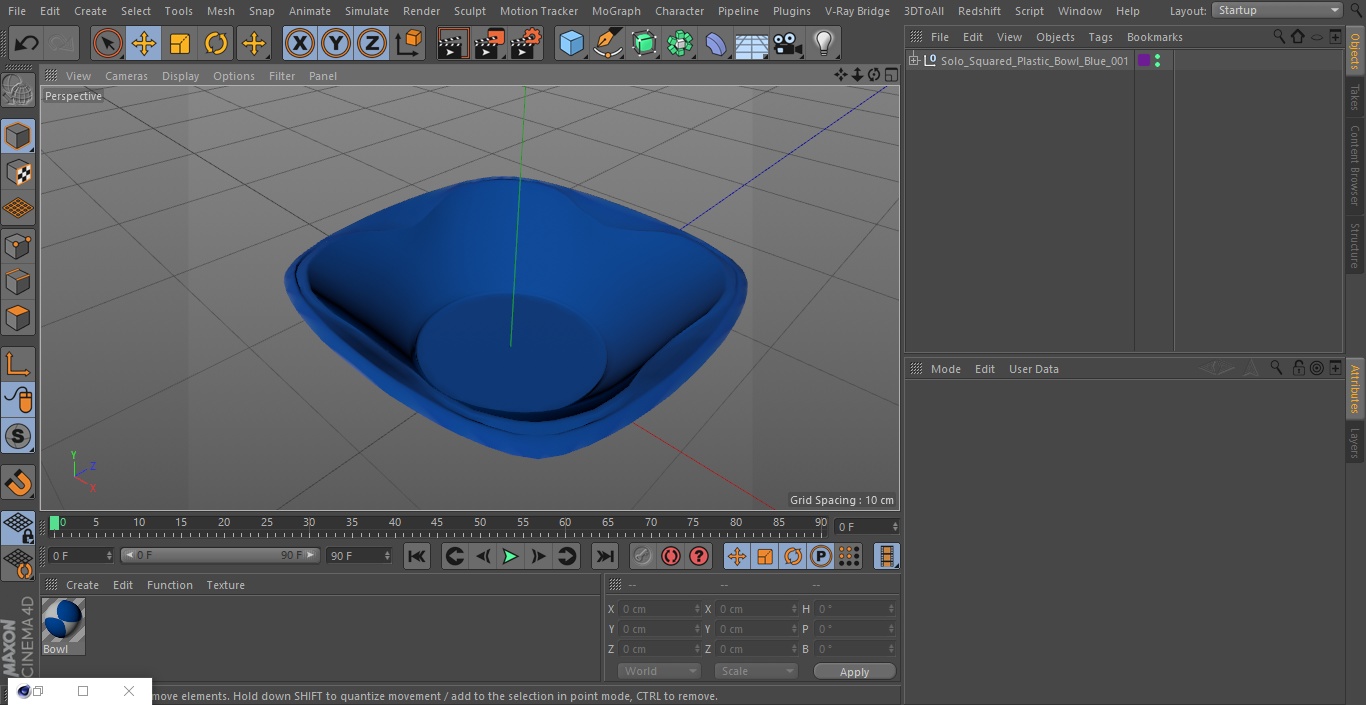Toggle visibility dots of the bowl object

pos(1157,61)
